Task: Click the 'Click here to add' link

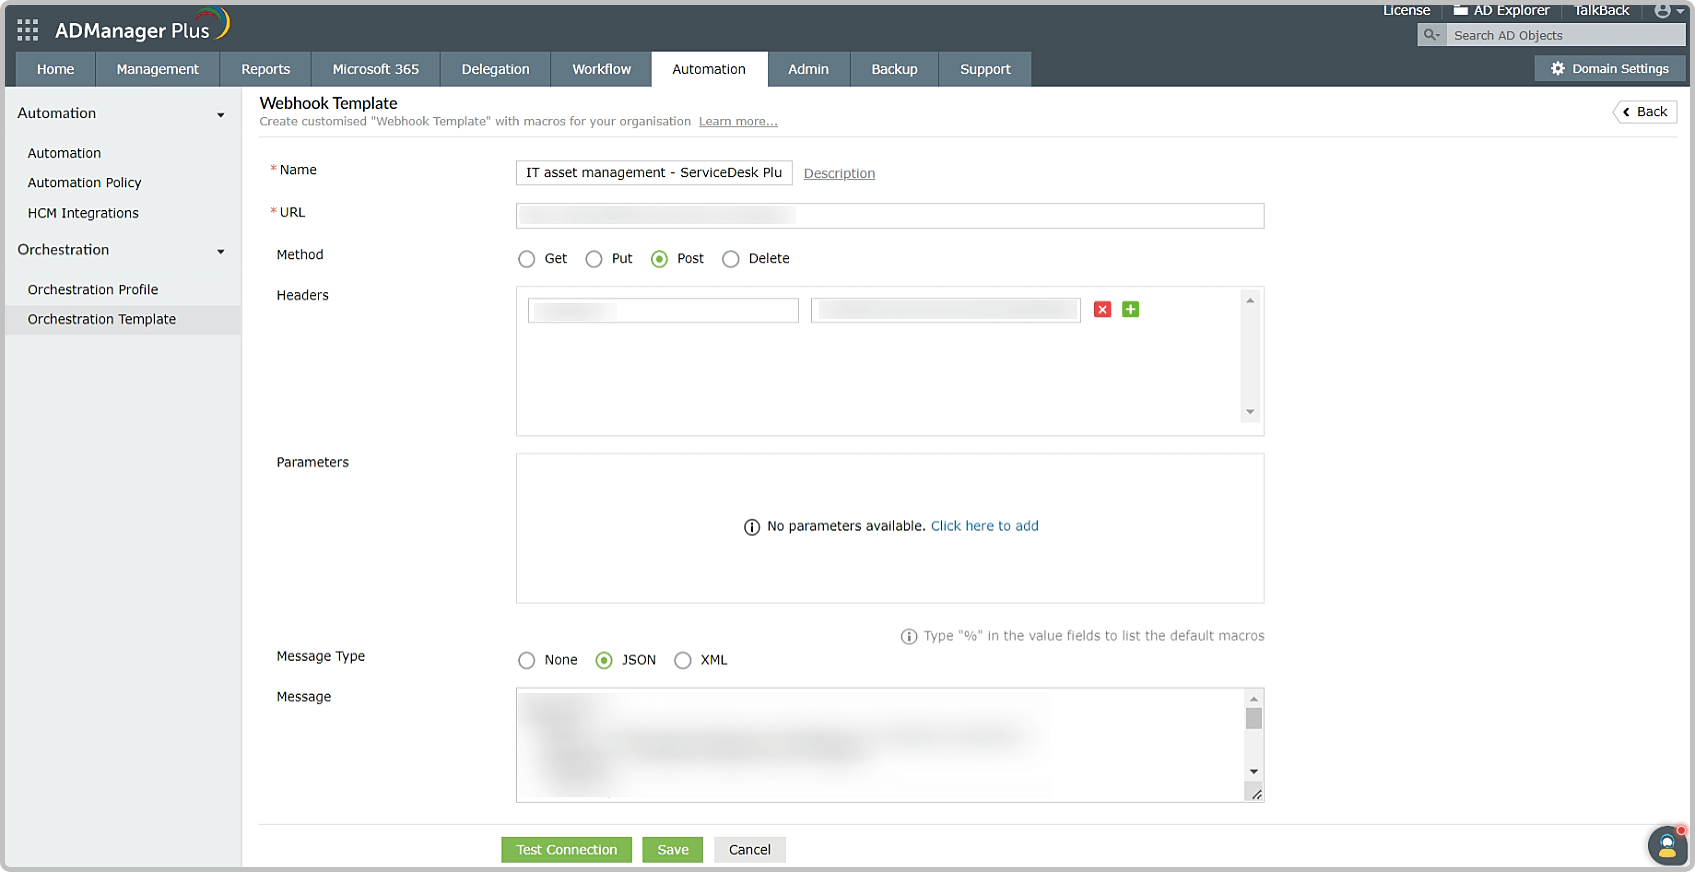Action: (x=984, y=526)
